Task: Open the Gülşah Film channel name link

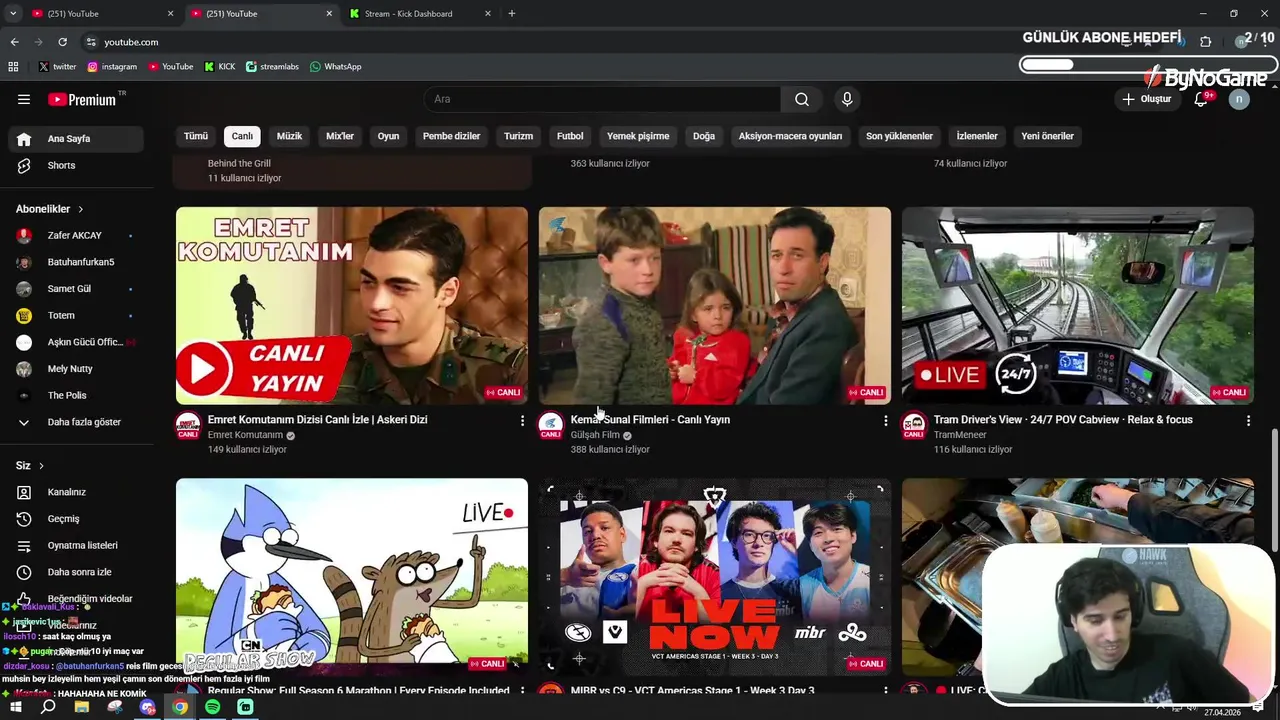Action: coord(595,435)
